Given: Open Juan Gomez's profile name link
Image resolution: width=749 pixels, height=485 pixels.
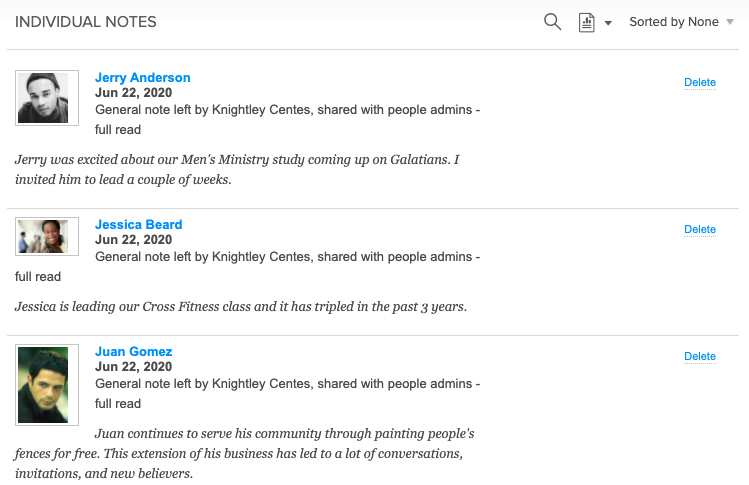Looking at the screenshot, I should point(133,352).
